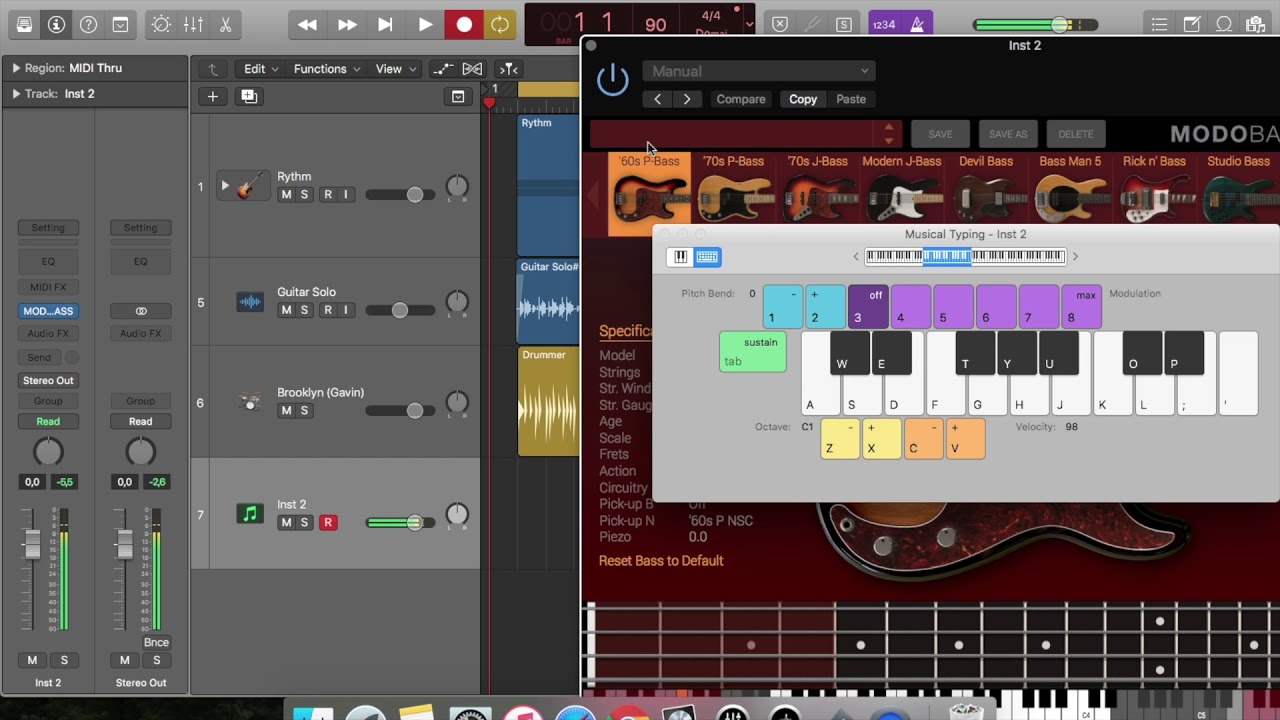1280x720 pixels.
Task: Go to beginning transport button
Action: pyautogui.click(x=385, y=25)
